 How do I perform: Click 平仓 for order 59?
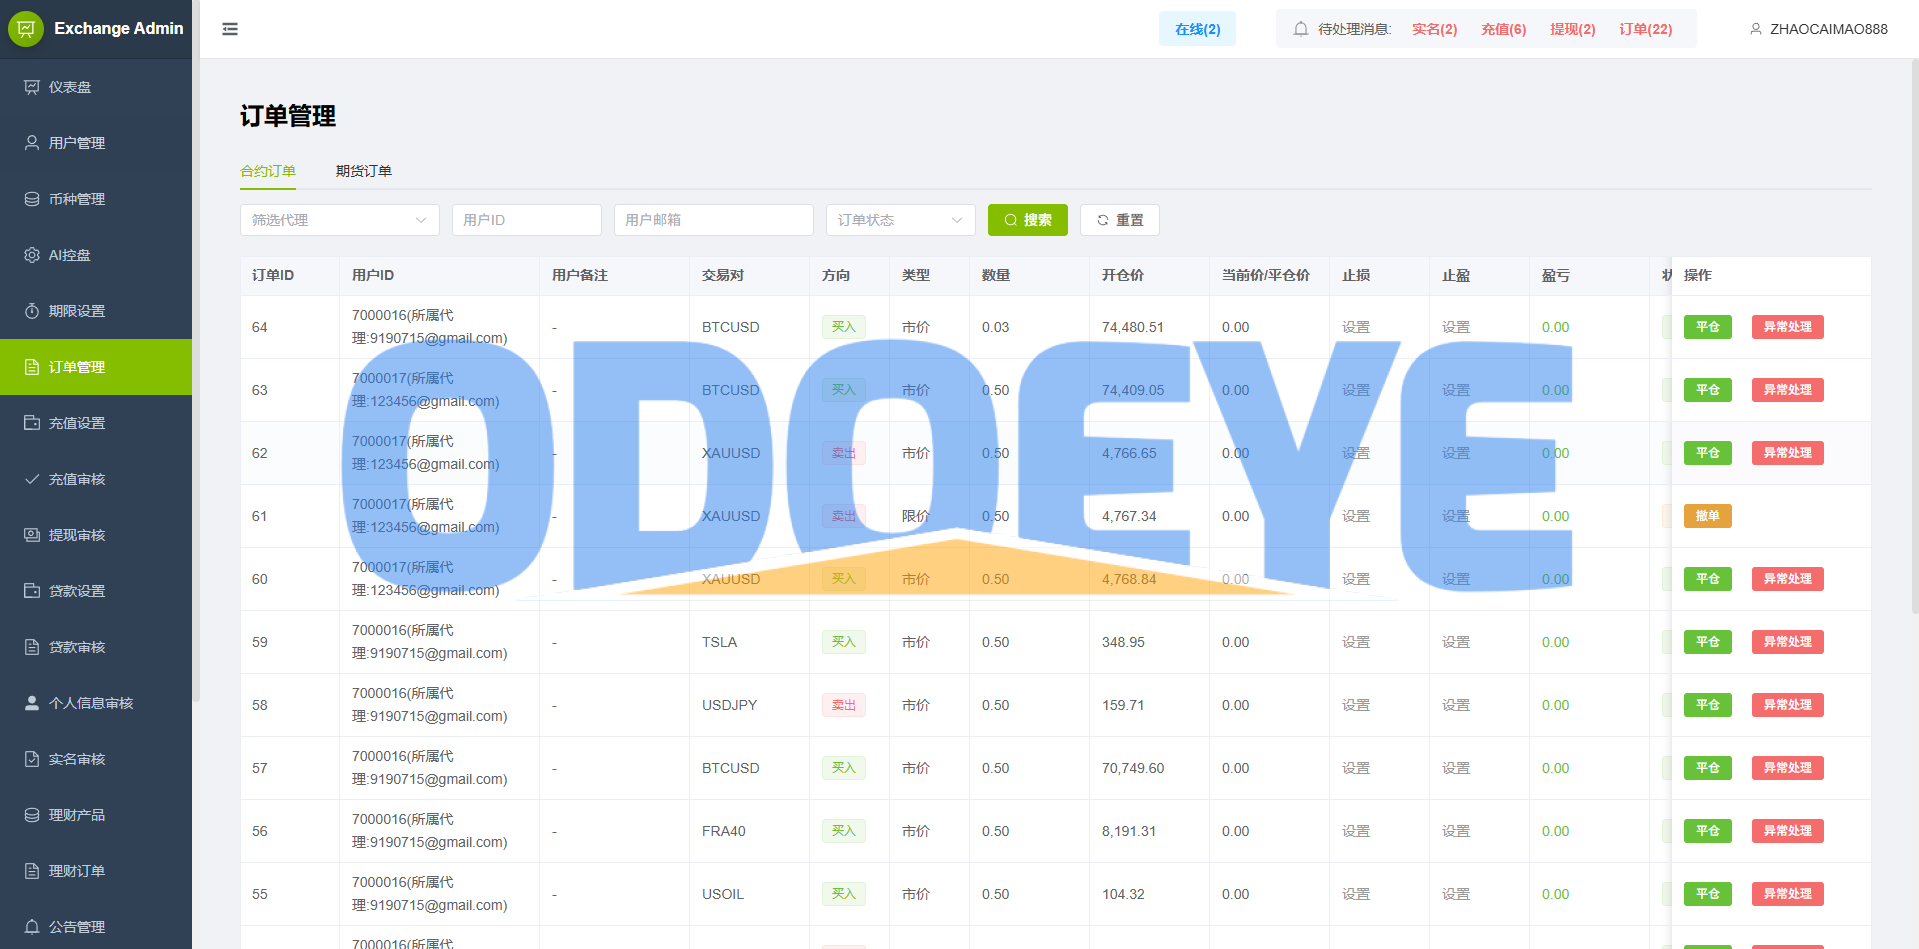1708,642
